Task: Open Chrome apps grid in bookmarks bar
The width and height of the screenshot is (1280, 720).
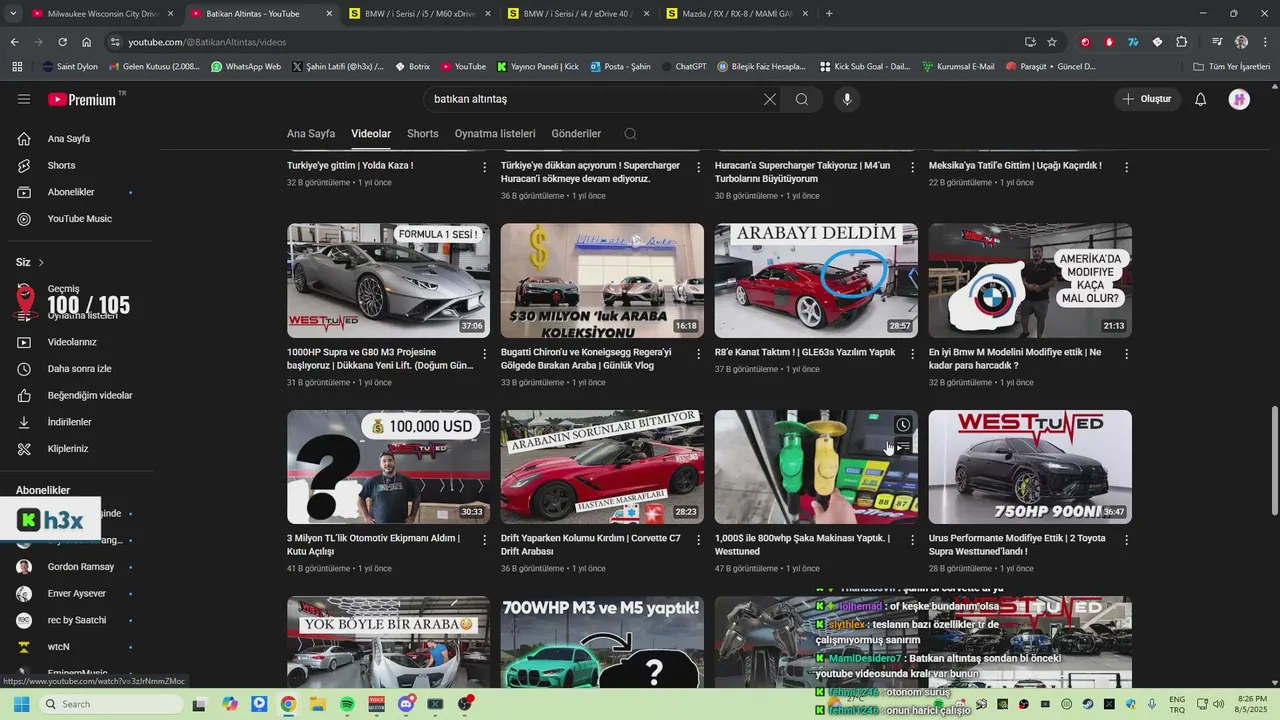Action: [17, 67]
